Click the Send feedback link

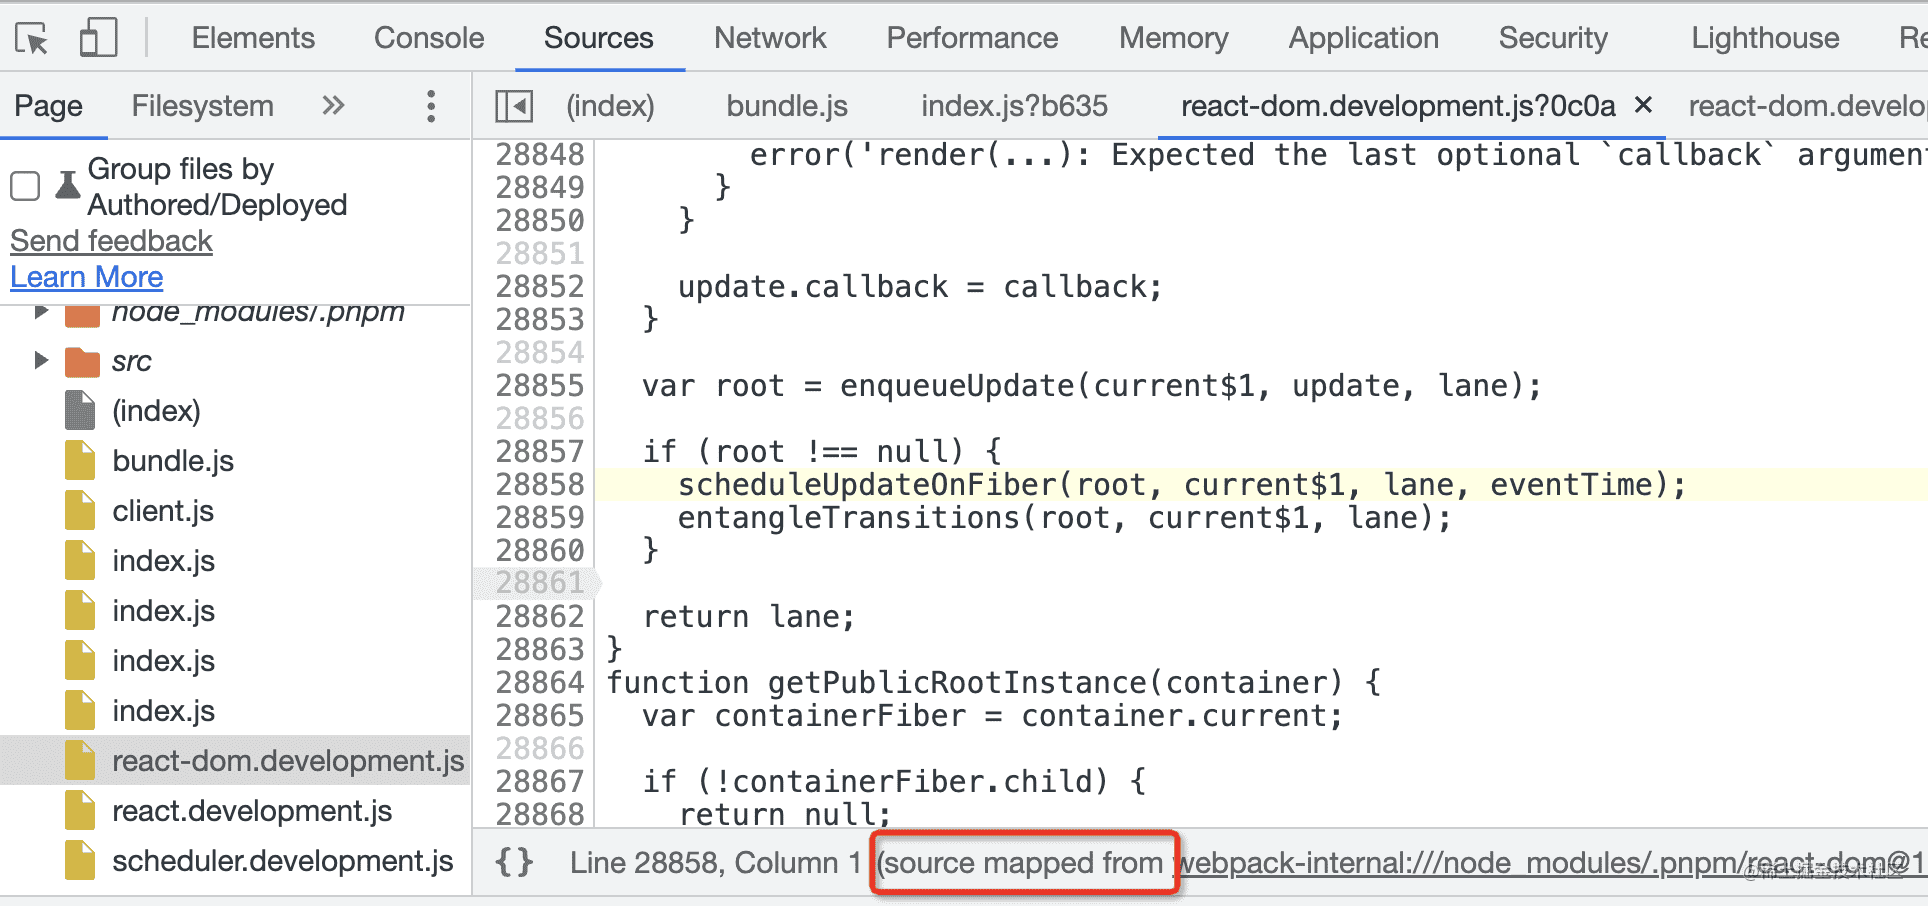pyautogui.click(x=111, y=241)
